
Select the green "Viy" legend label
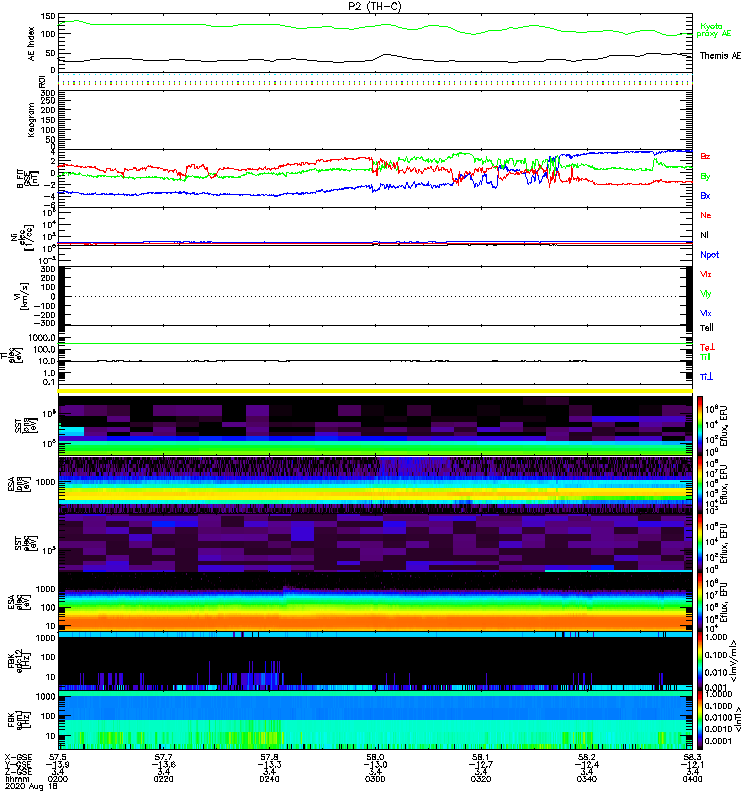tap(705, 294)
